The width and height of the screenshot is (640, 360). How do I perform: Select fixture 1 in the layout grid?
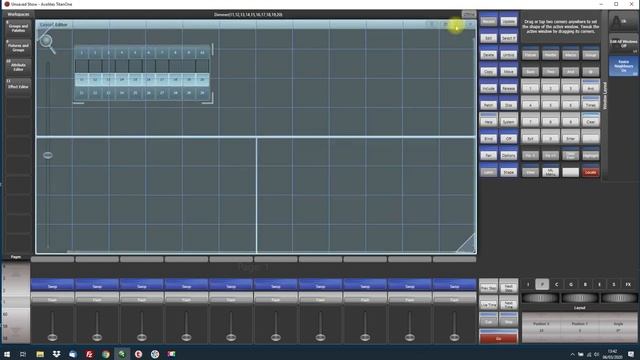coord(82,53)
